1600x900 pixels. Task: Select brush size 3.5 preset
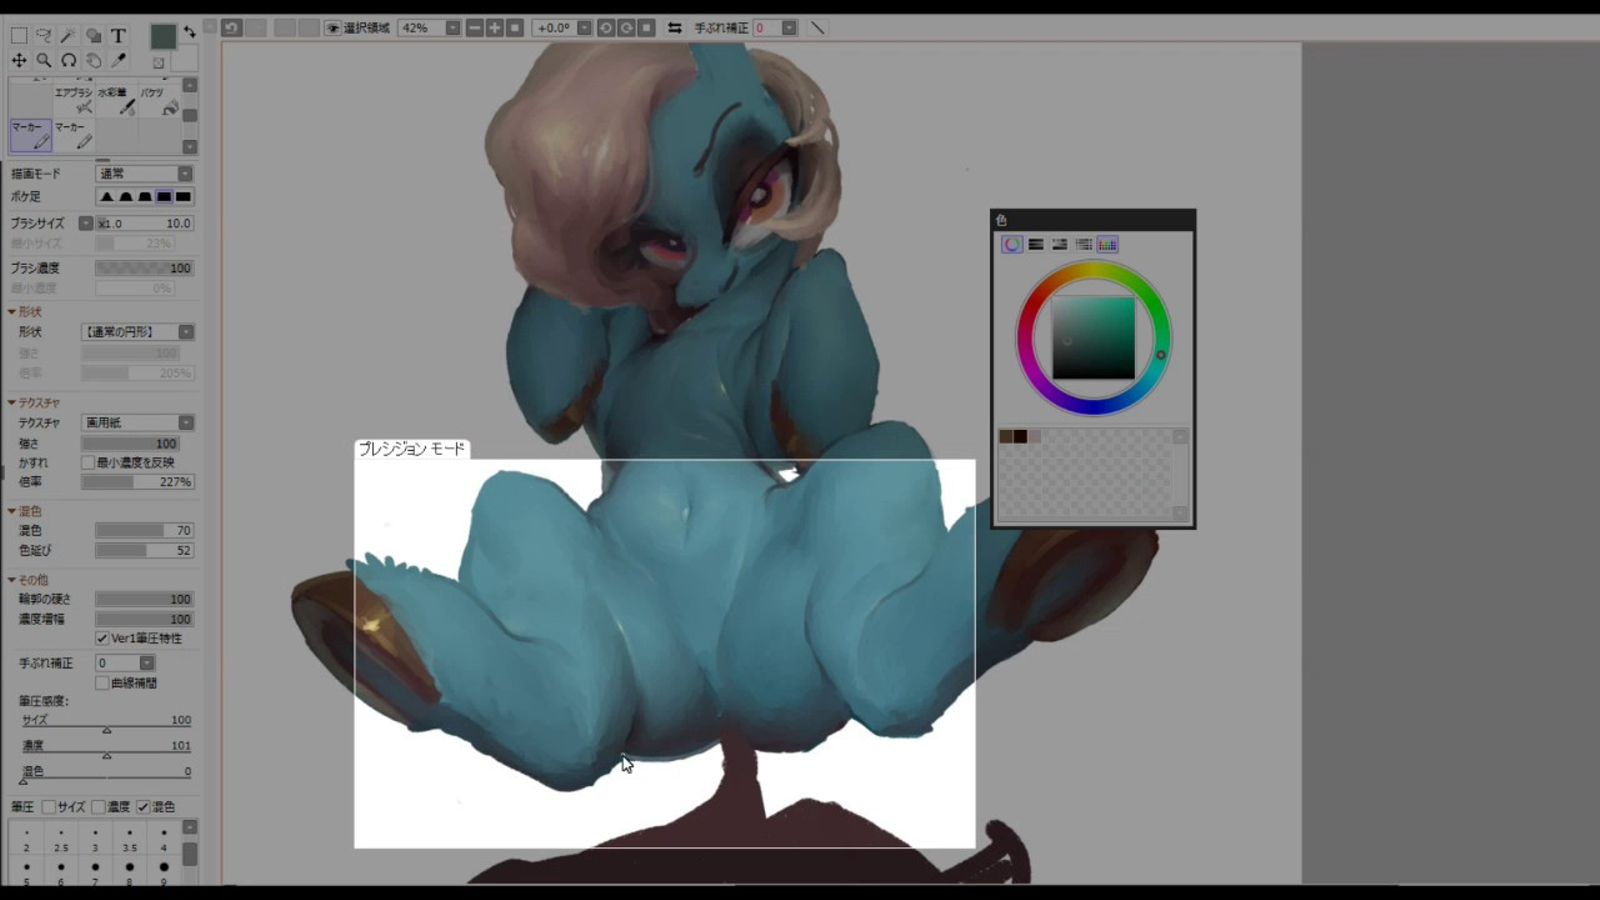pos(129,839)
